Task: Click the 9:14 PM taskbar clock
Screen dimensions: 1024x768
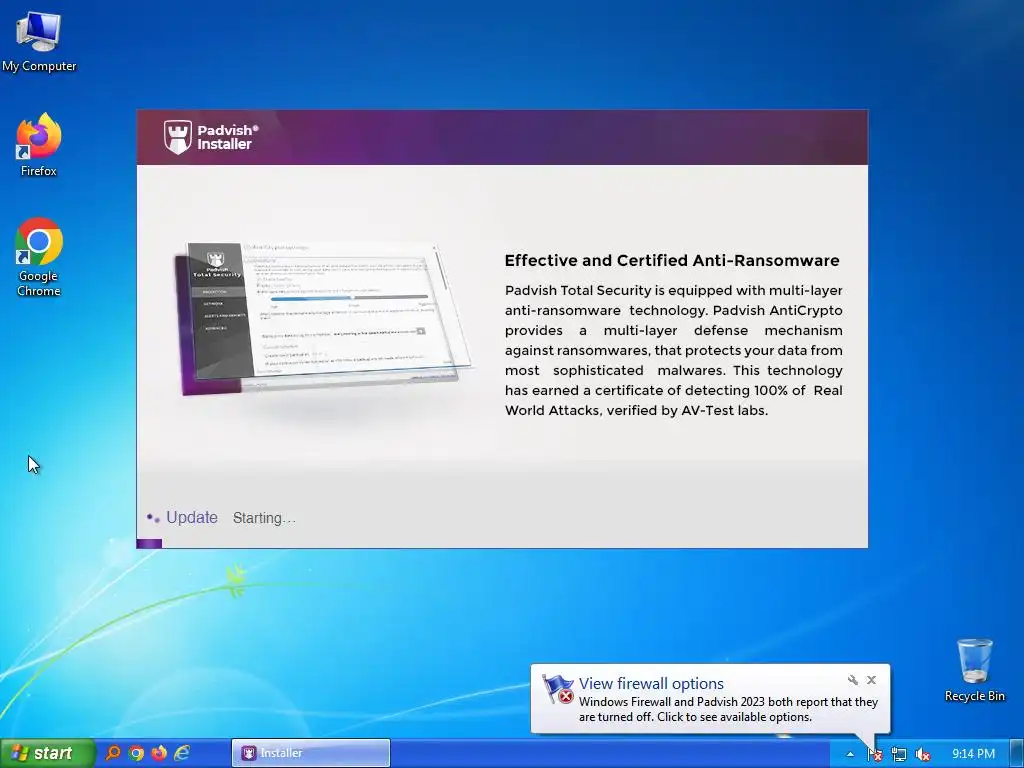Action: pos(973,754)
